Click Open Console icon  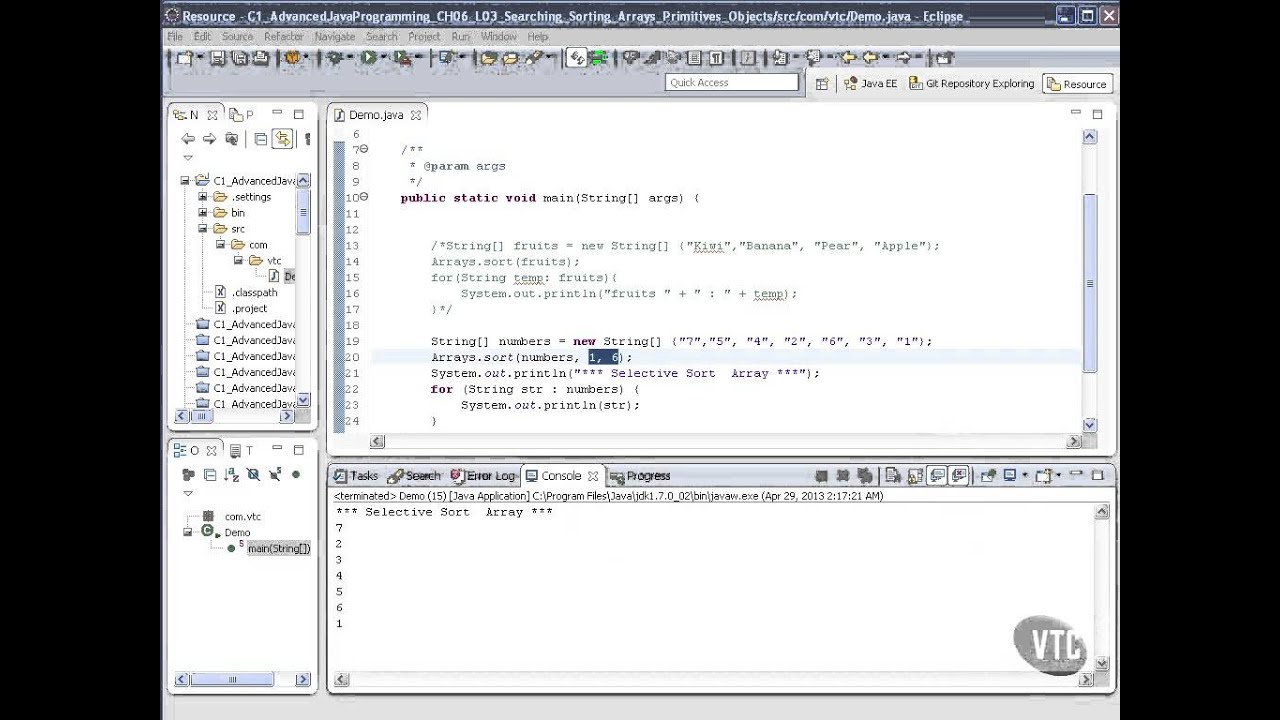coord(1044,476)
